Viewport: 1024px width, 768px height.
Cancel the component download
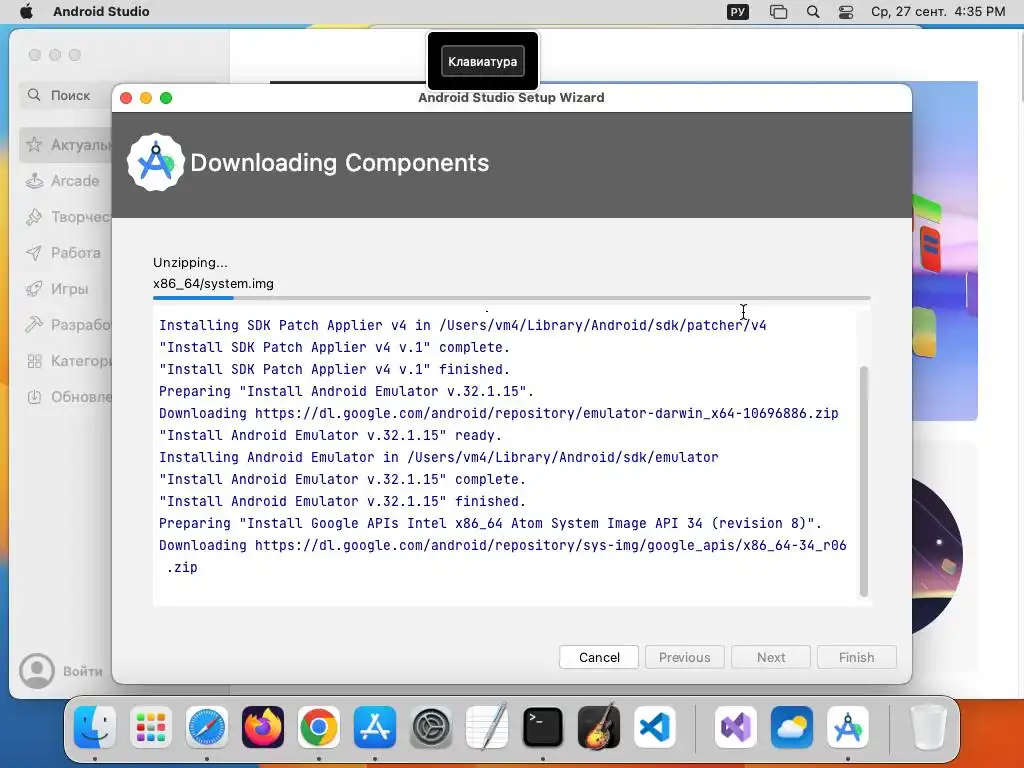point(599,657)
